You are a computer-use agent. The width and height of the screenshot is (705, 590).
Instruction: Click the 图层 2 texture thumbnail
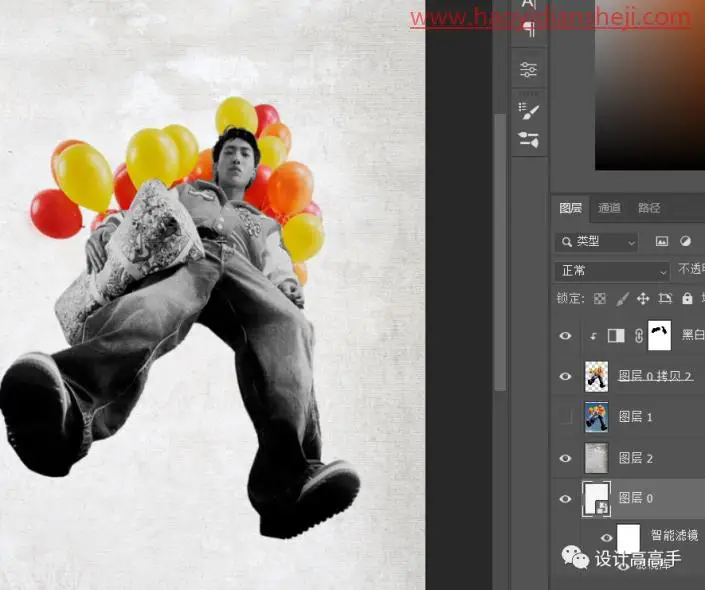pyautogui.click(x=597, y=458)
